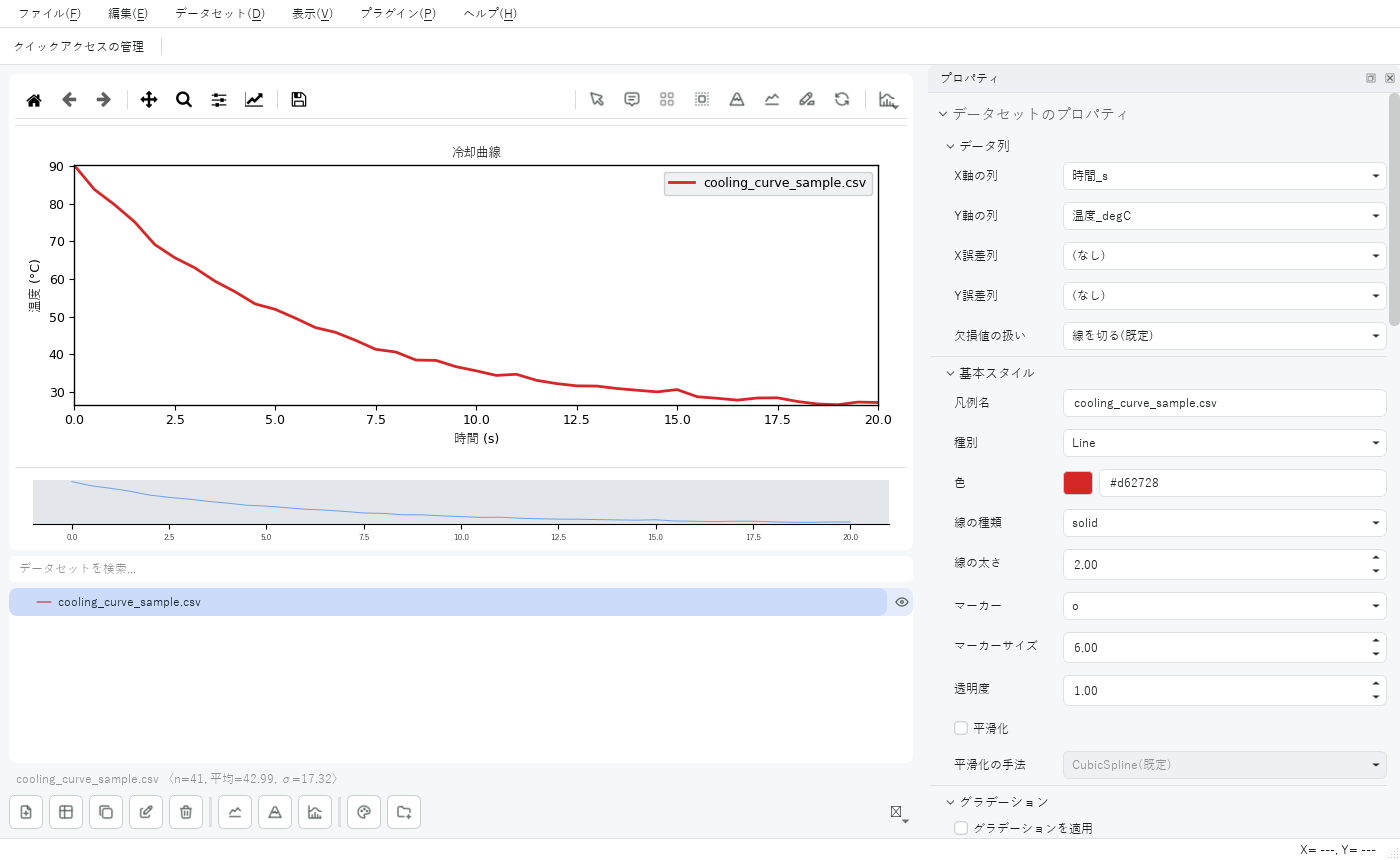Image resolution: width=1400 pixels, height=860 pixels.
Task: Open the 種別 dropdown set to Line
Action: pyautogui.click(x=1225, y=443)
